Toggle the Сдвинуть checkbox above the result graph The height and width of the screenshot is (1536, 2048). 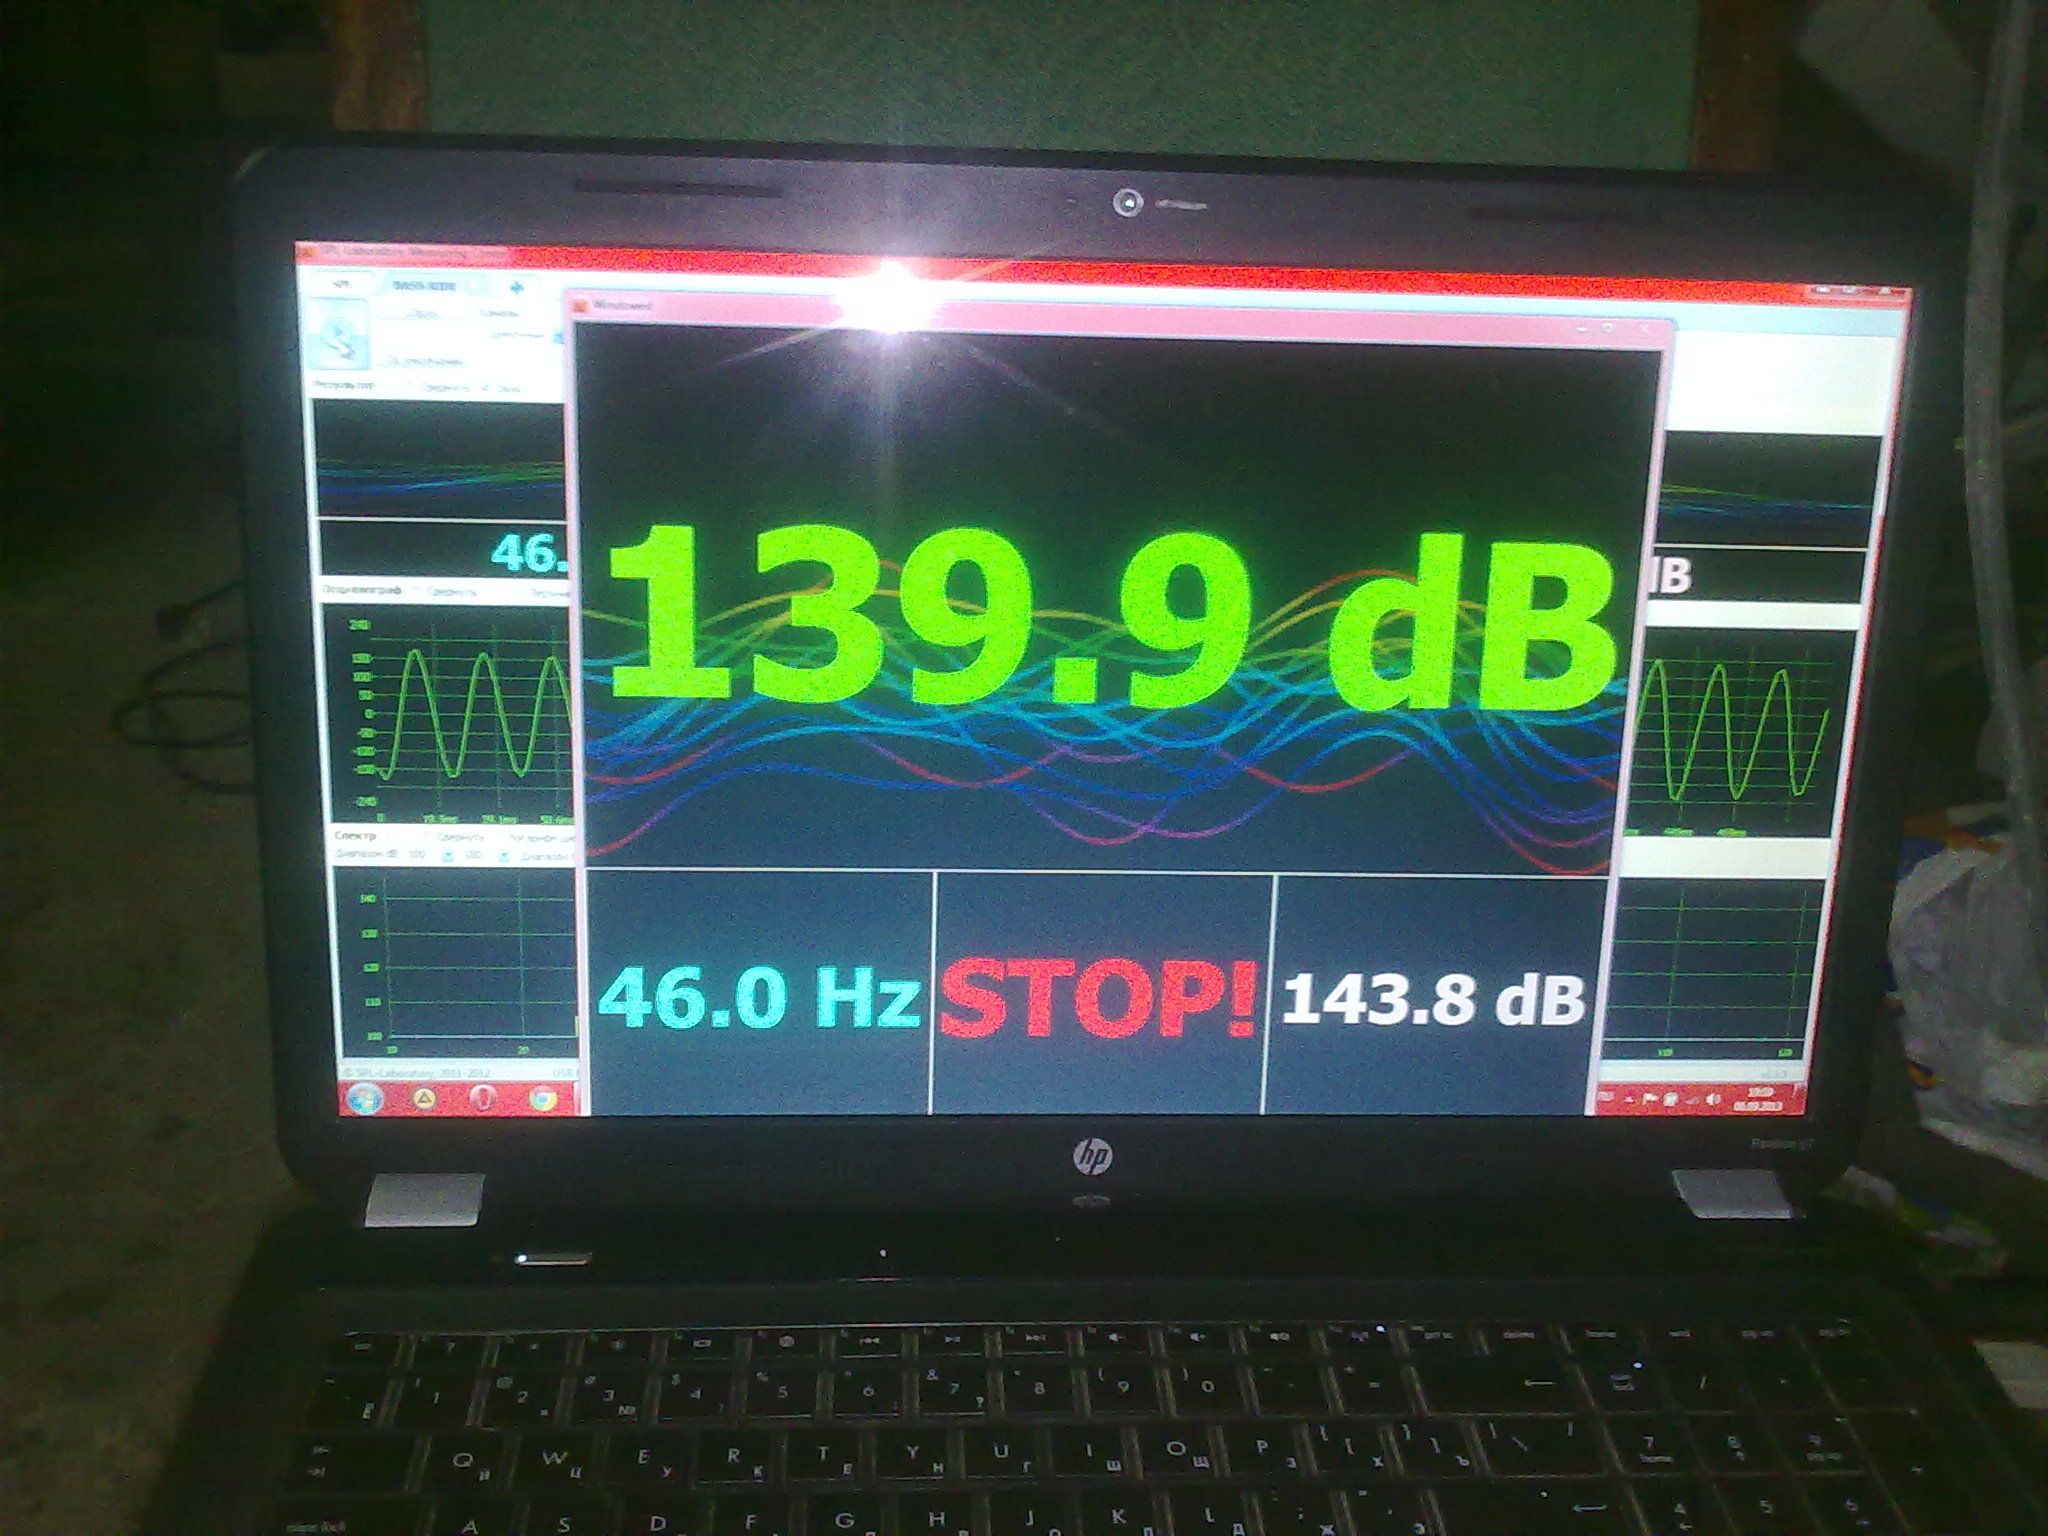[x=410, y=387]
